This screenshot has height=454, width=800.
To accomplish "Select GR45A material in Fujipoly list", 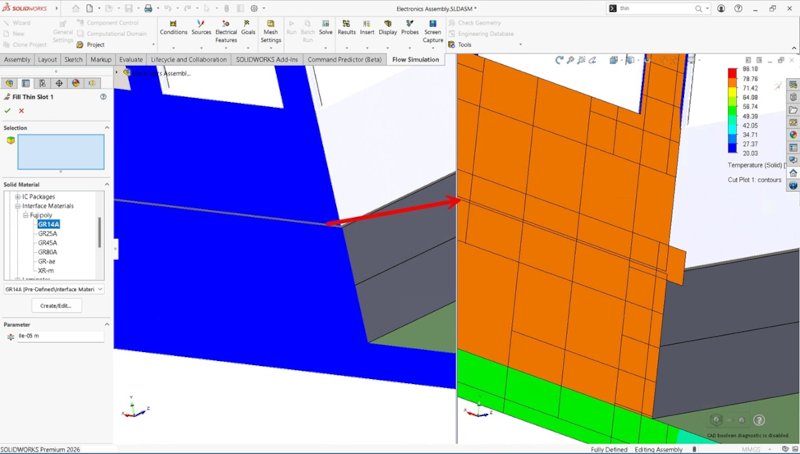I will pyautogui.click(x=48, y=243).
